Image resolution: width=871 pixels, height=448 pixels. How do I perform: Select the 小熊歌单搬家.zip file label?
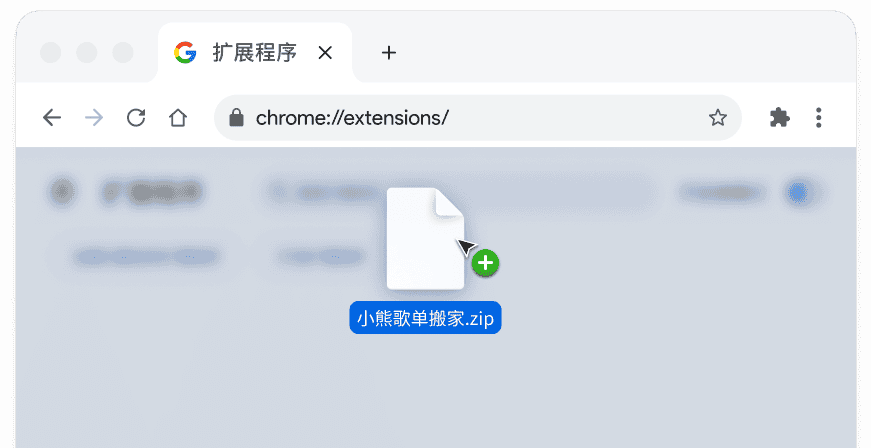coord(425,319)
